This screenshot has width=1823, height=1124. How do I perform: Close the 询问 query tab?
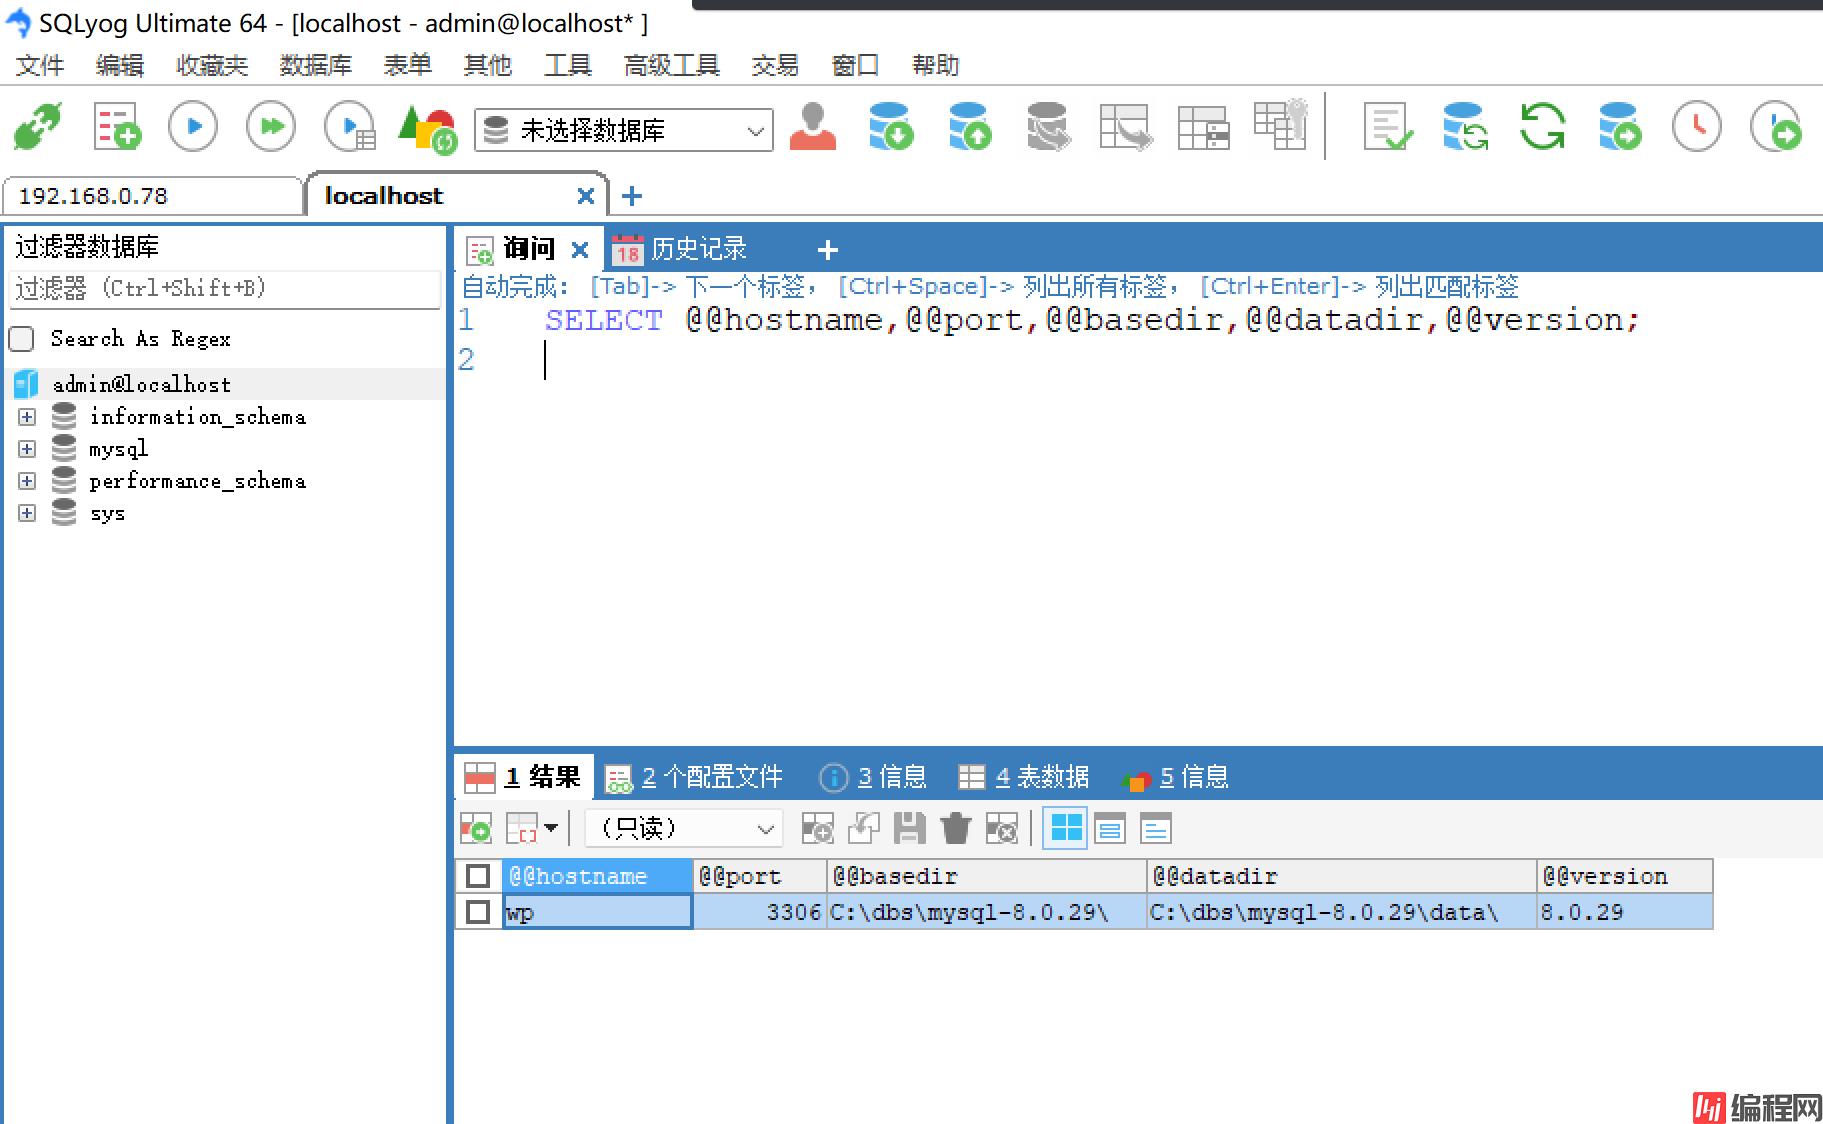[579, 249]
